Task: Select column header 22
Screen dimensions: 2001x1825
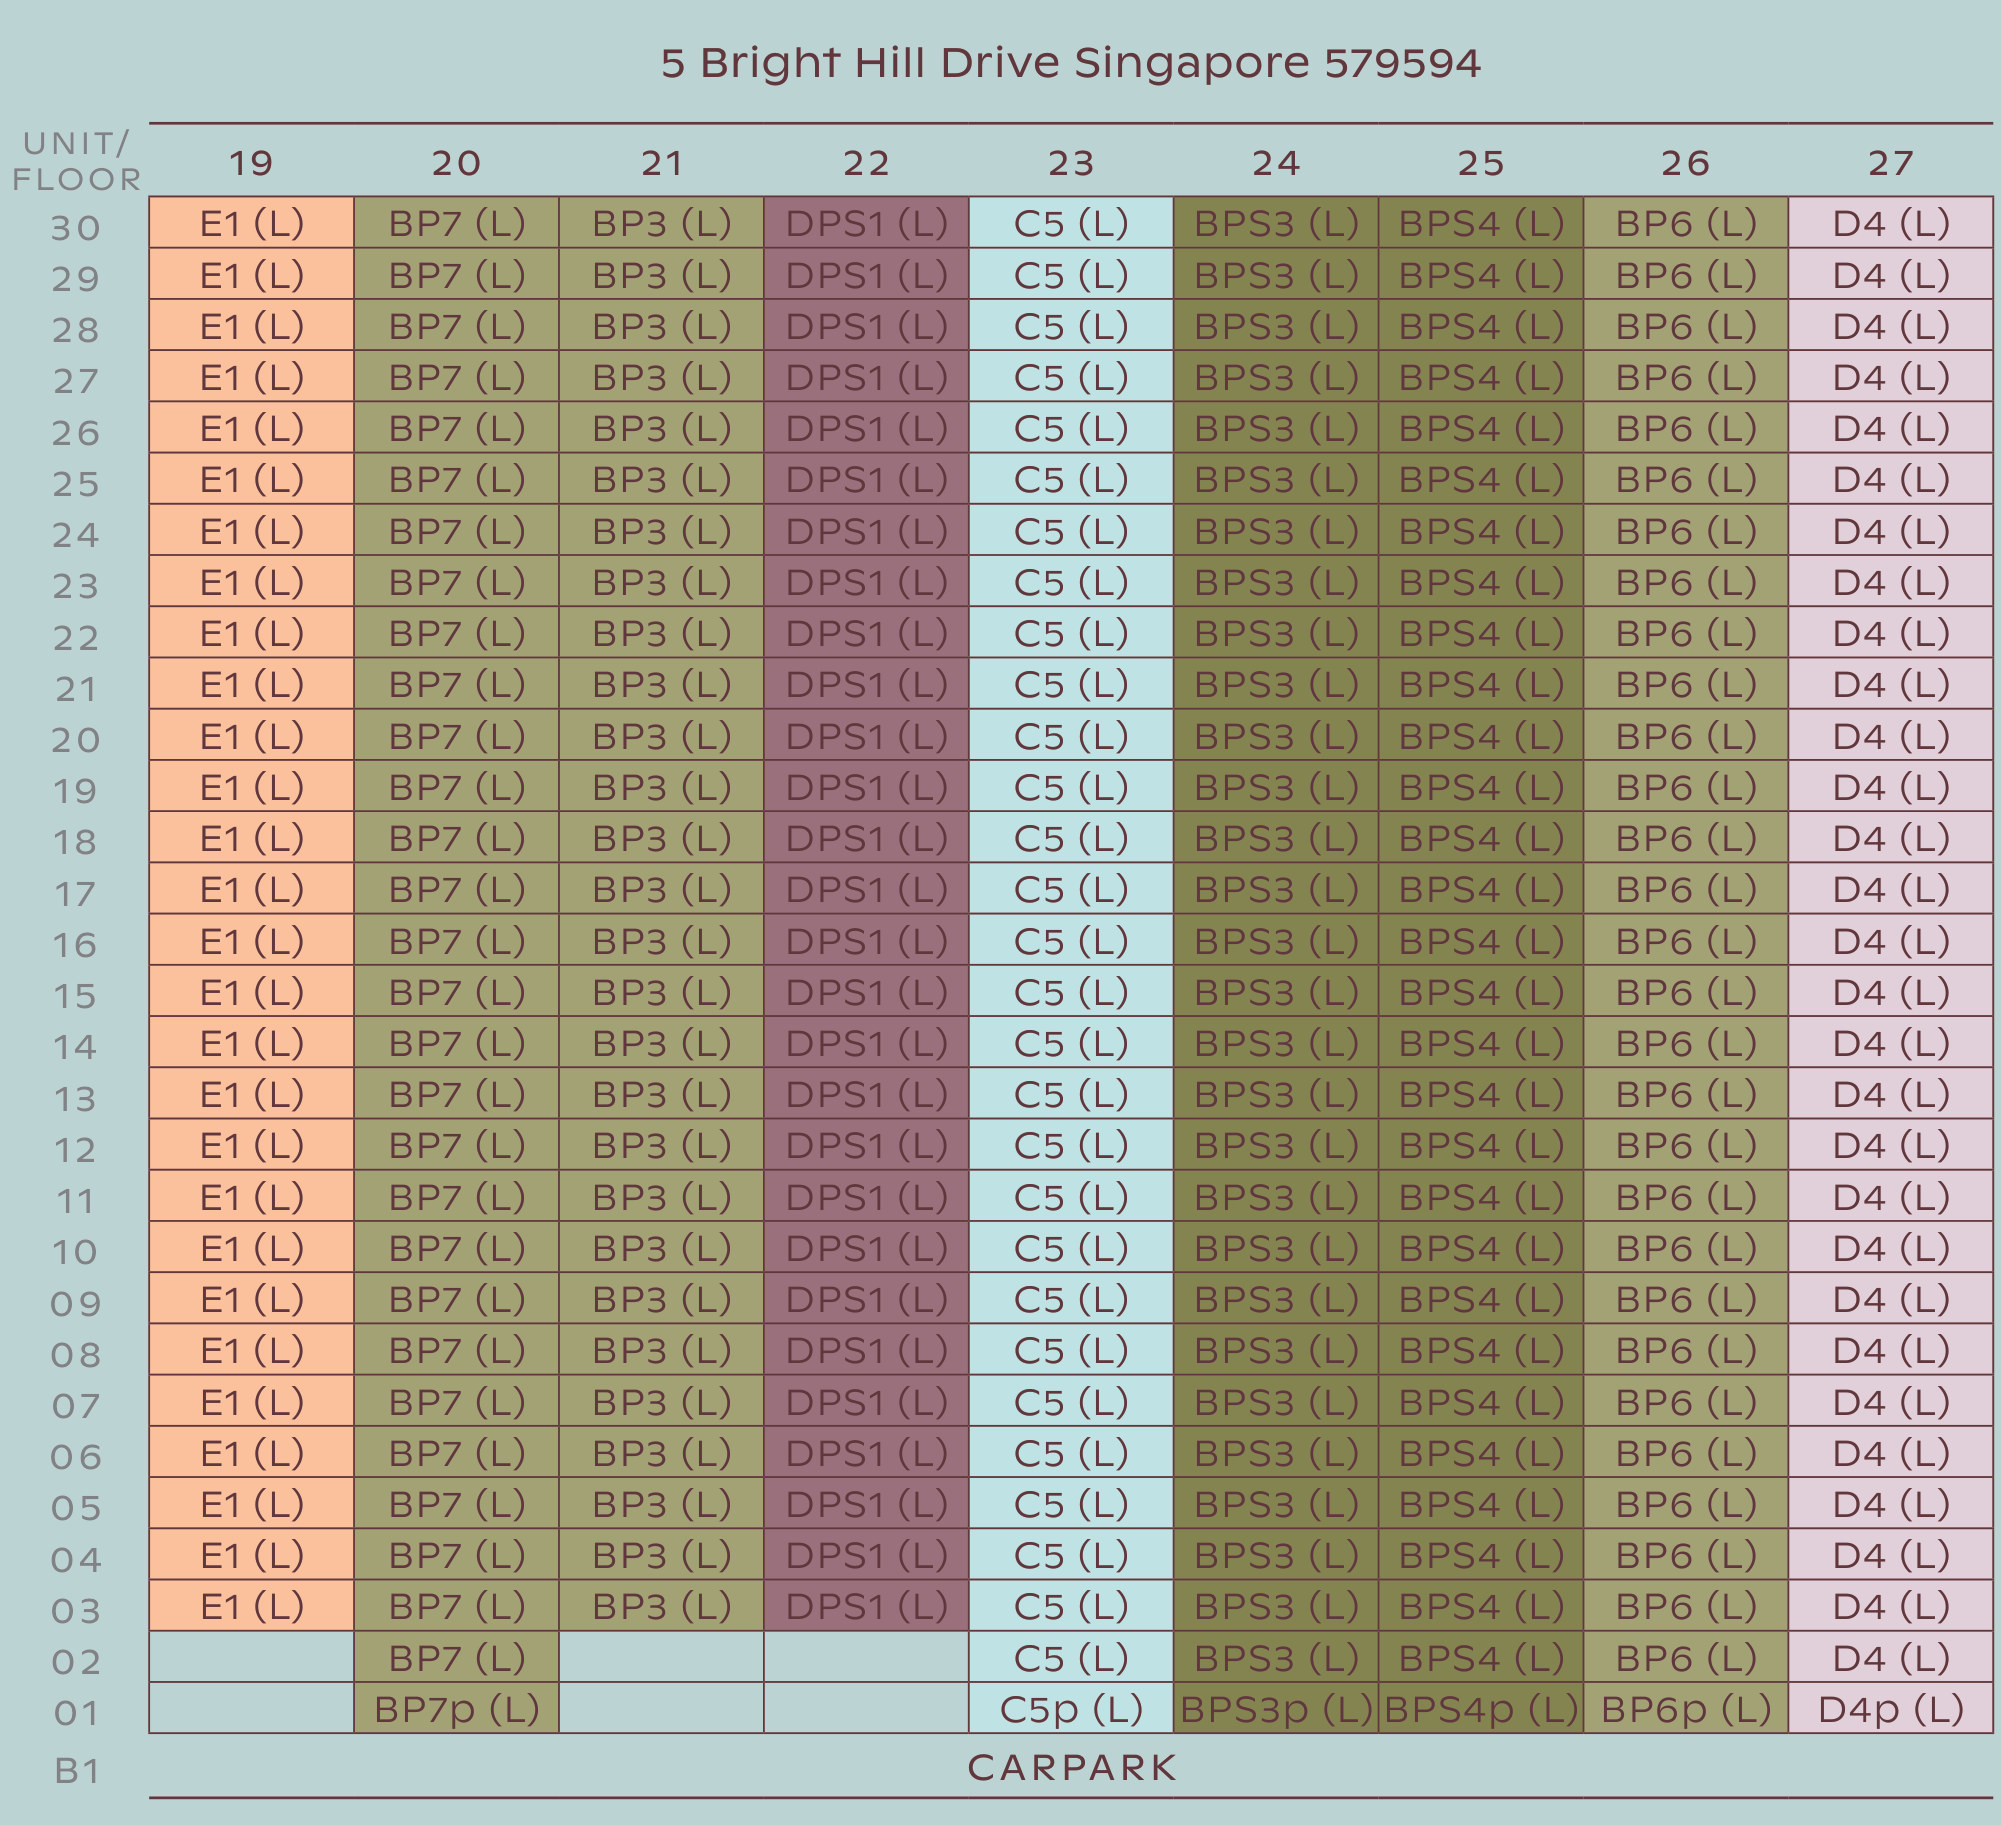Action: pos(866,163)
